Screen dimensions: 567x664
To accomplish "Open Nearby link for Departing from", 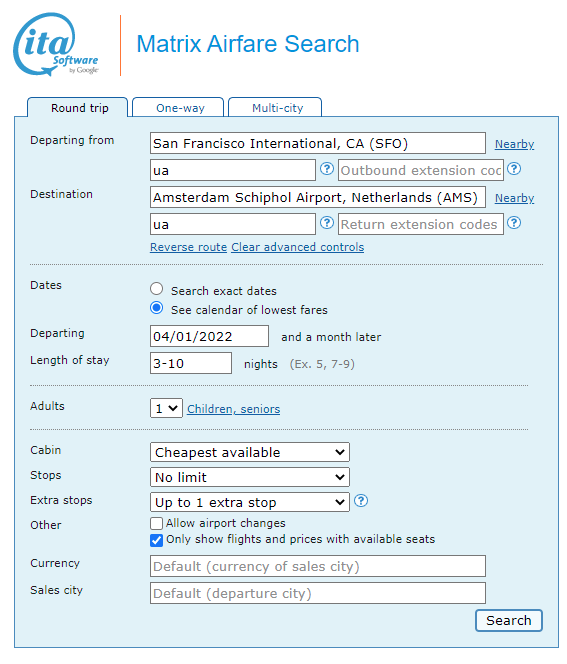I will click(514, 144).
